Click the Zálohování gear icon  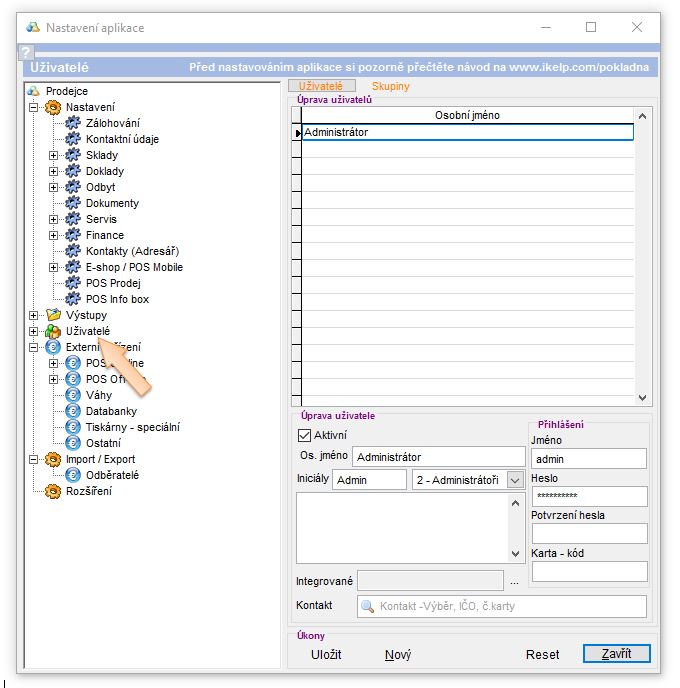click(72, 123)
